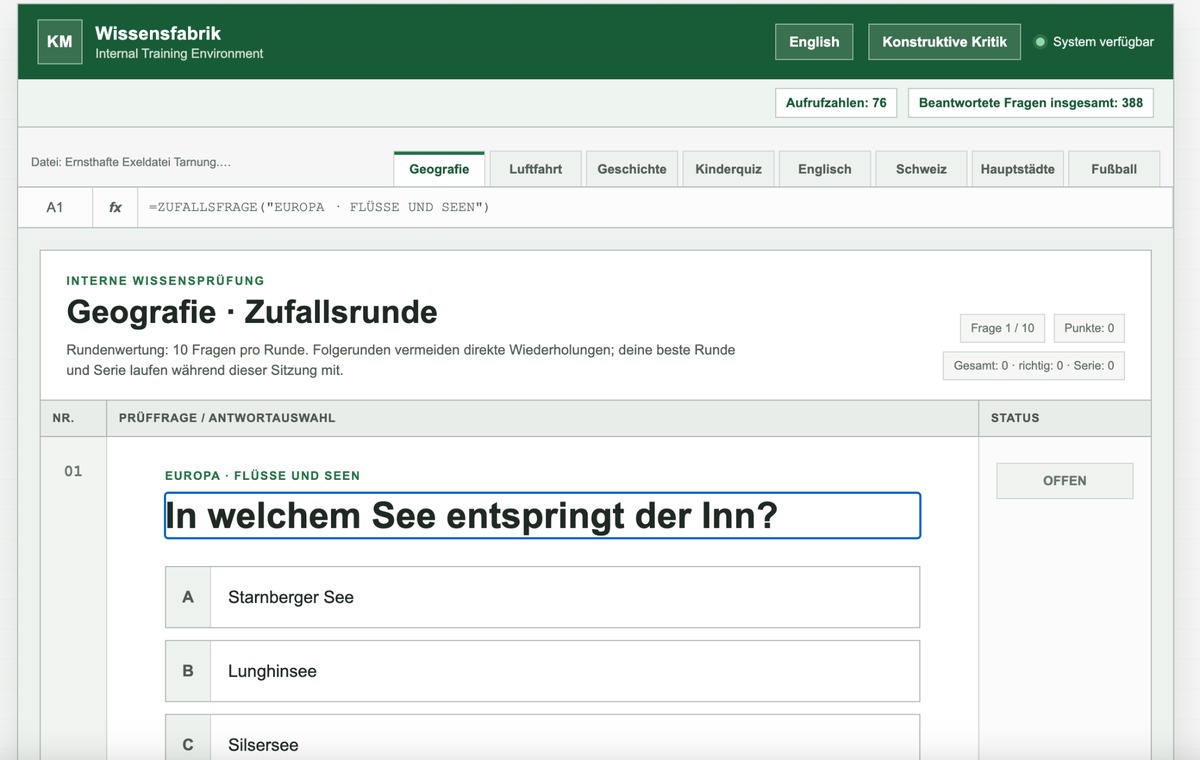The height and width of the screenshot is (760, 1200).
Task: Click Internal Training Environment subtitle
Action: click(179, 54)
